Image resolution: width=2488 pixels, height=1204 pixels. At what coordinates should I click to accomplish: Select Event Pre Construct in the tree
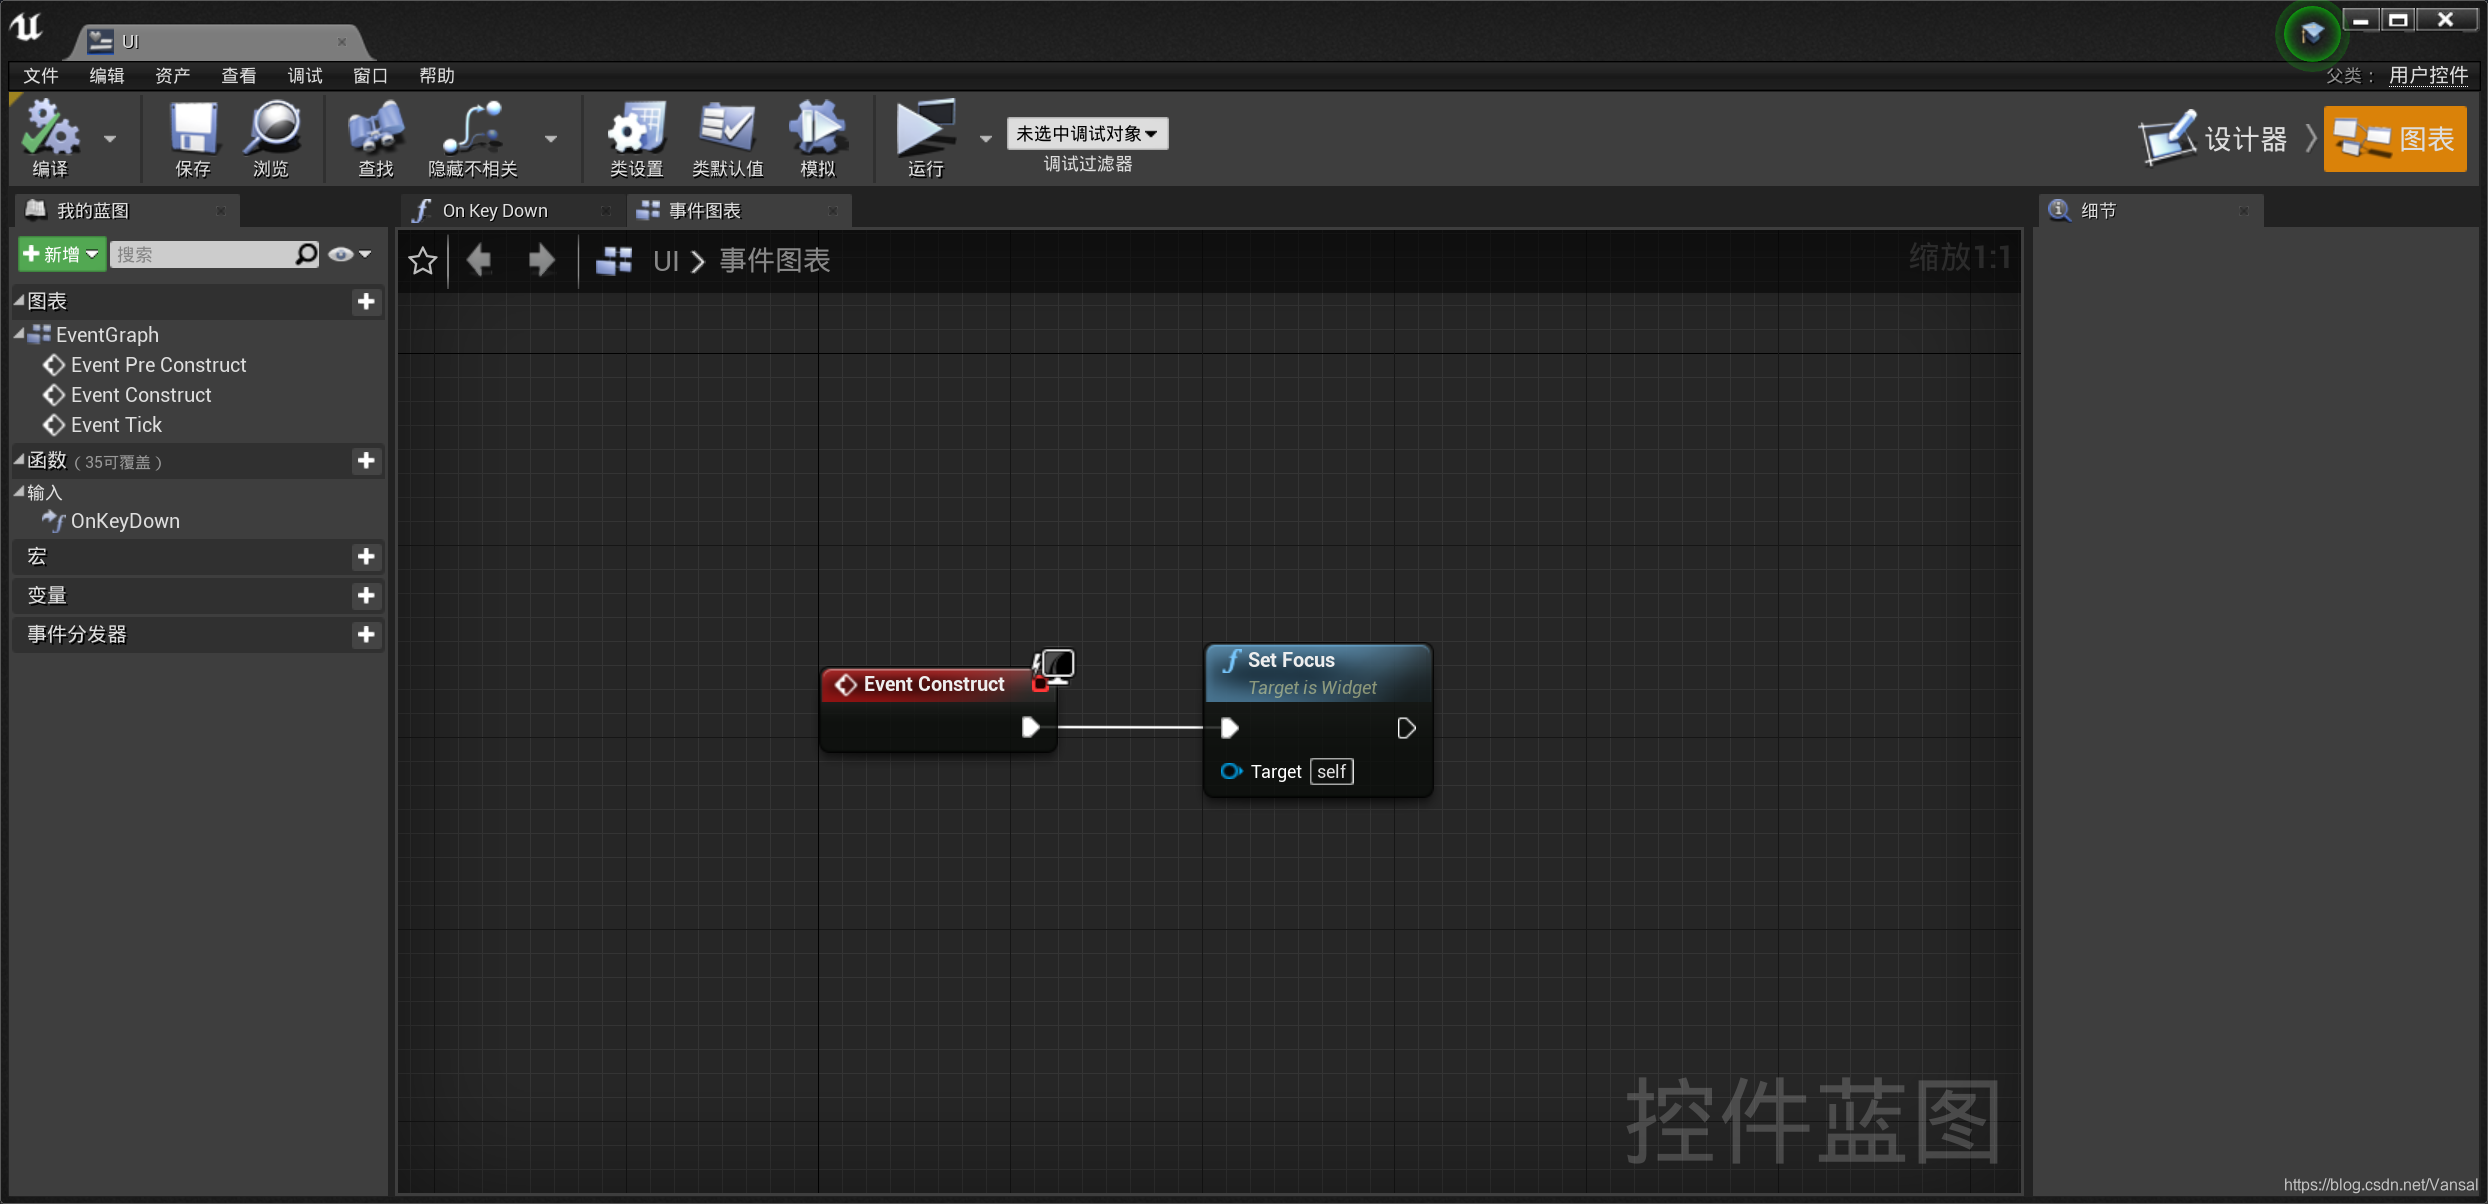coord(158,365)
